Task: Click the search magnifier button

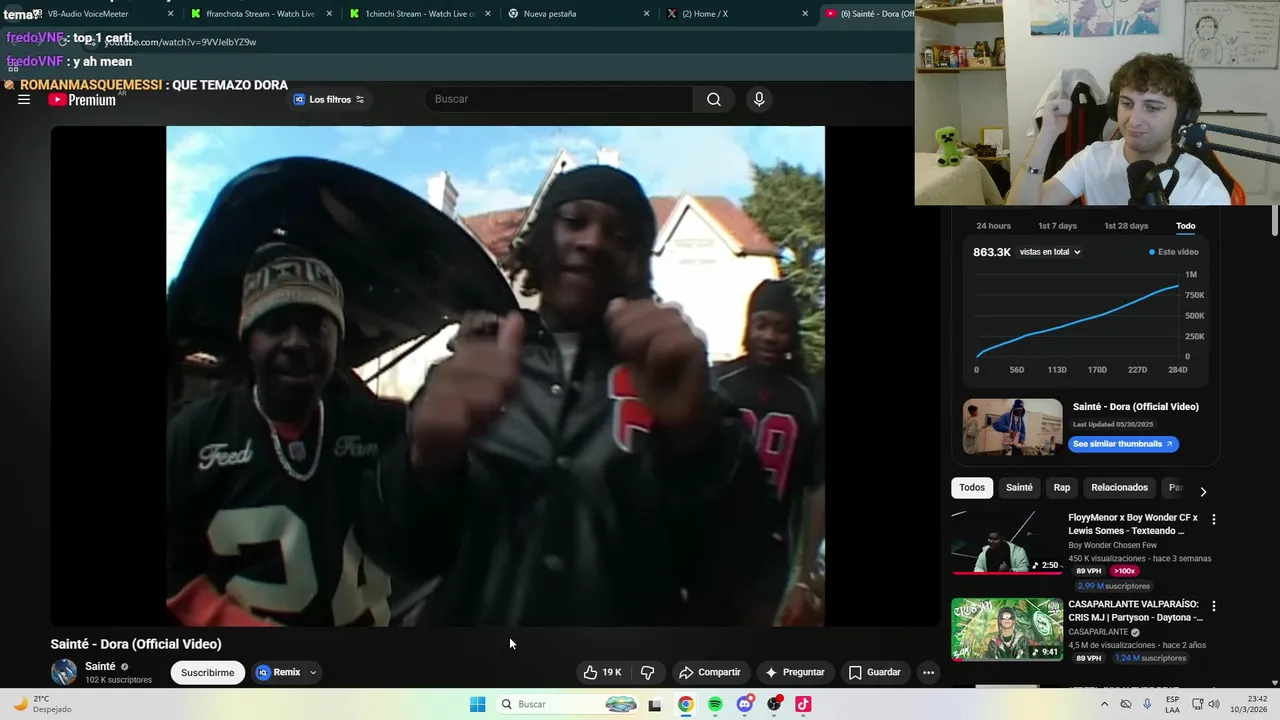Action: pyautogui.click(x=714, y=99)
